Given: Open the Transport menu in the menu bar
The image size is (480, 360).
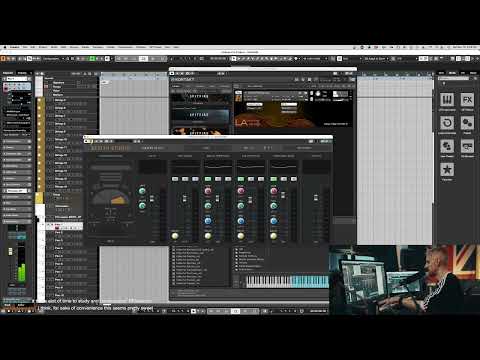Looking at the screenshot, I should [98, 47].
